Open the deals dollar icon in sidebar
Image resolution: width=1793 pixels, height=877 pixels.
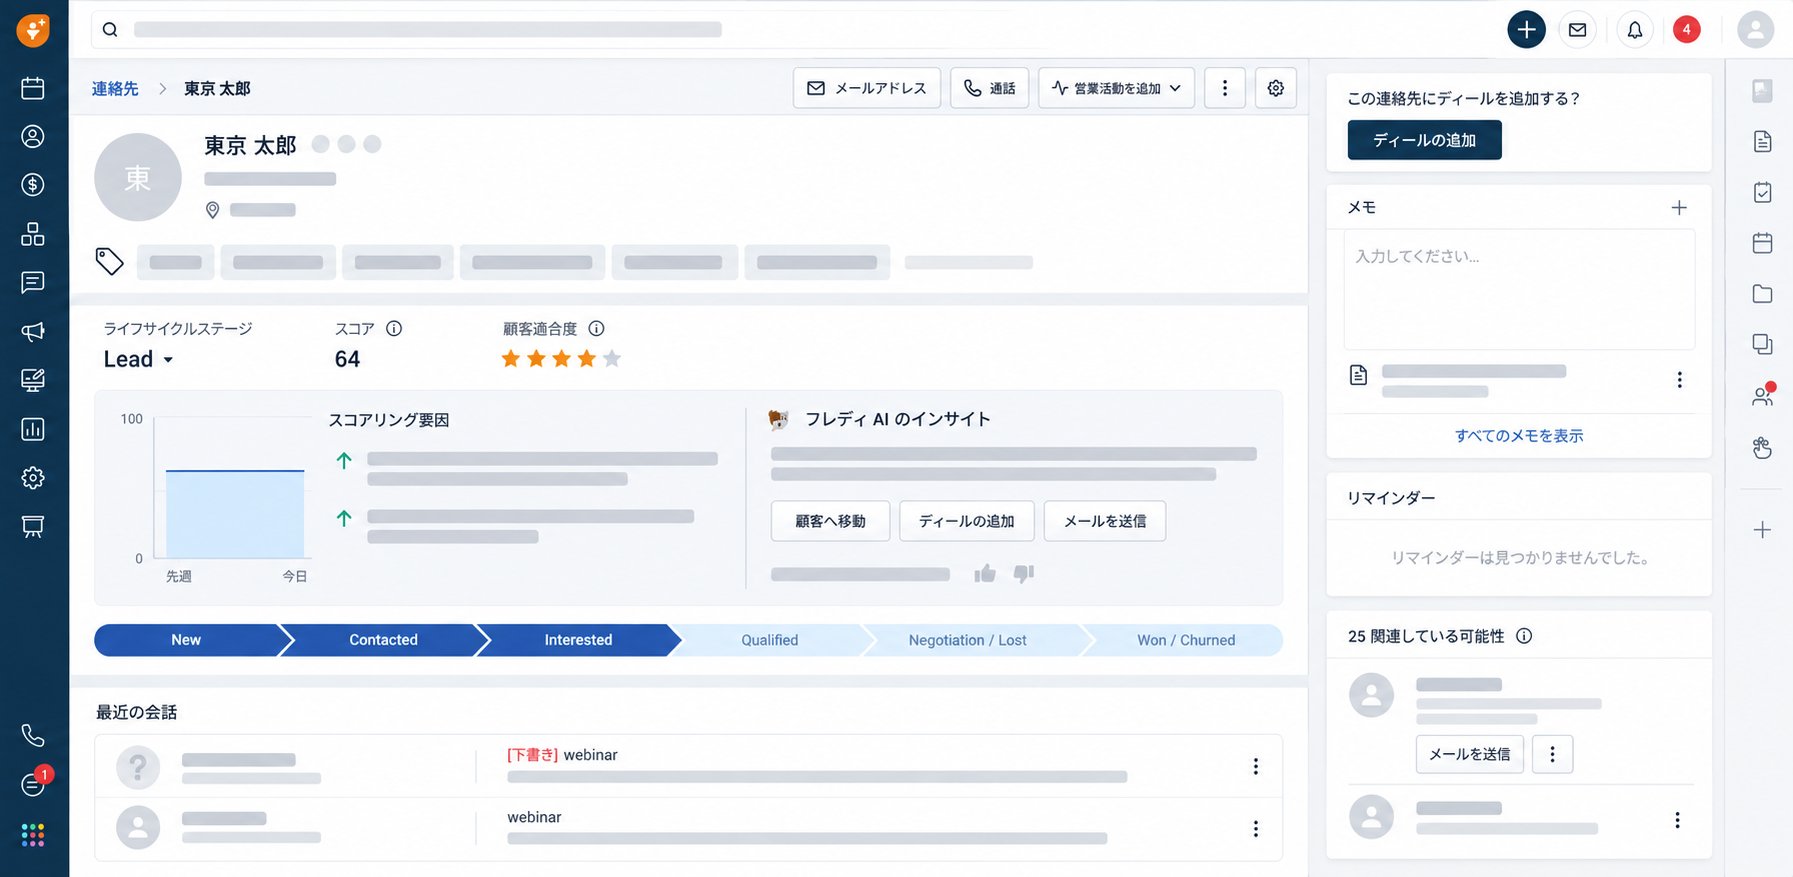(33, 185)
